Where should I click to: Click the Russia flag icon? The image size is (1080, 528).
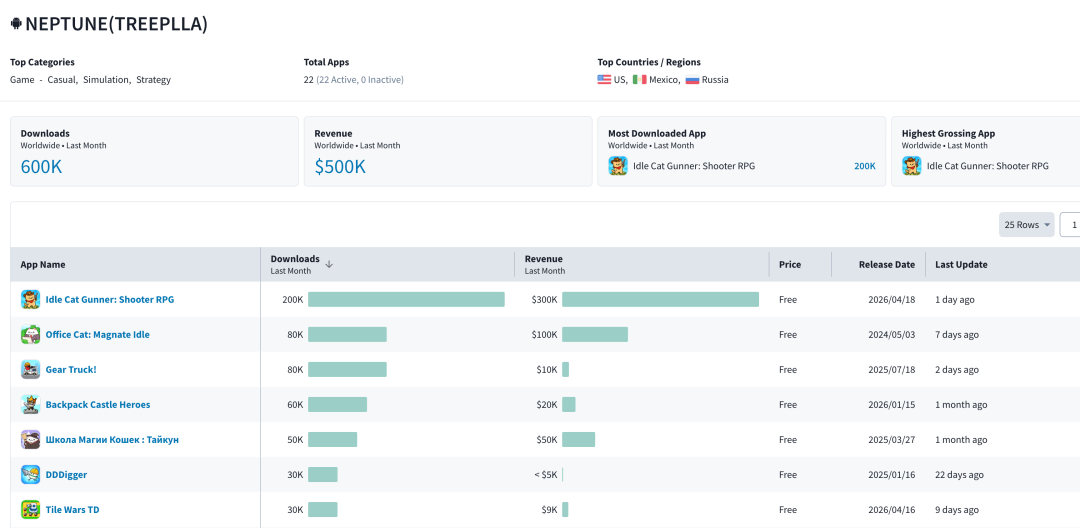tap(692, 80)
